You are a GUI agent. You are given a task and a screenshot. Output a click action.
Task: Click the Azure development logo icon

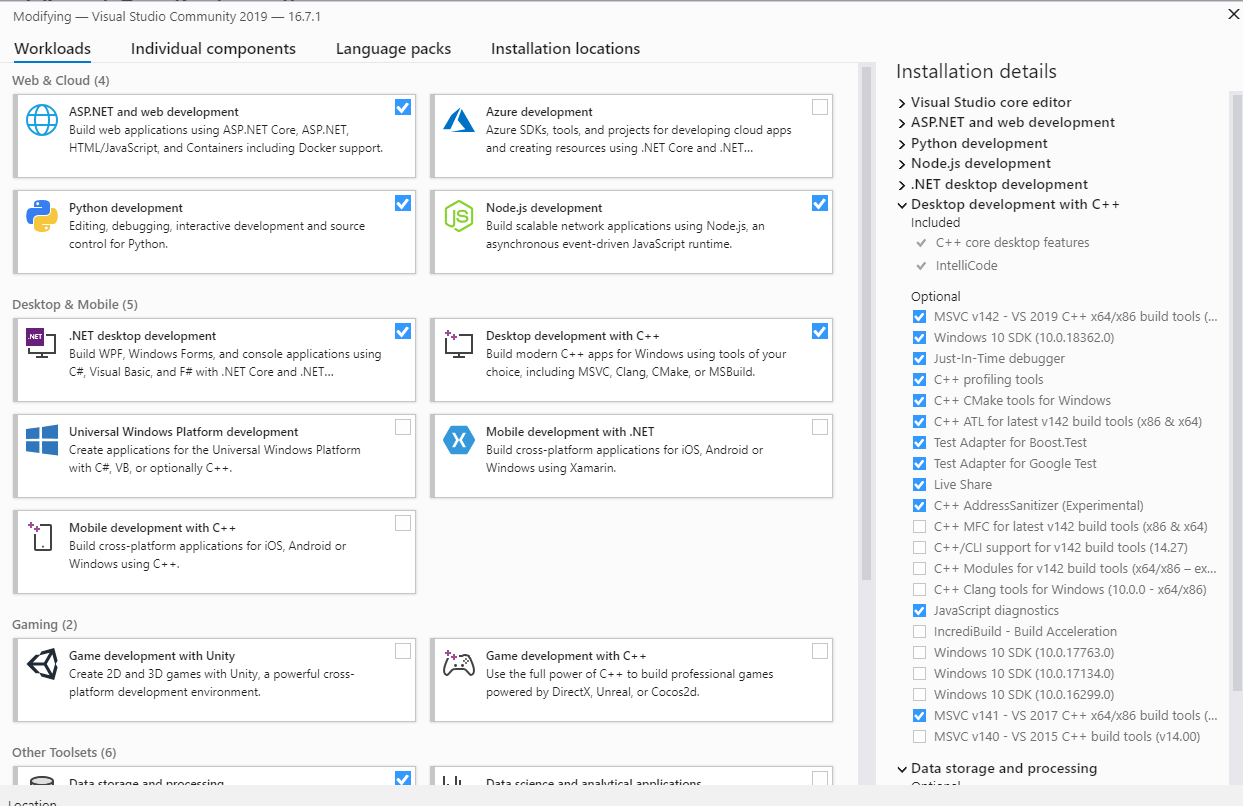click(459, 120)
